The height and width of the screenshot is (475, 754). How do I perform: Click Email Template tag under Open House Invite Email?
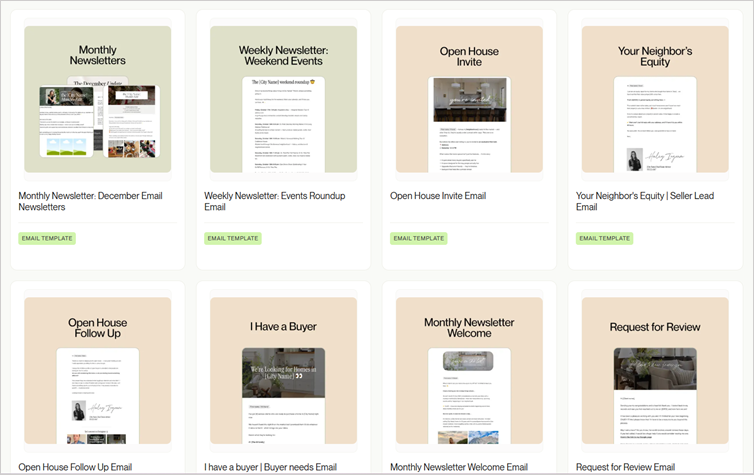419,238
